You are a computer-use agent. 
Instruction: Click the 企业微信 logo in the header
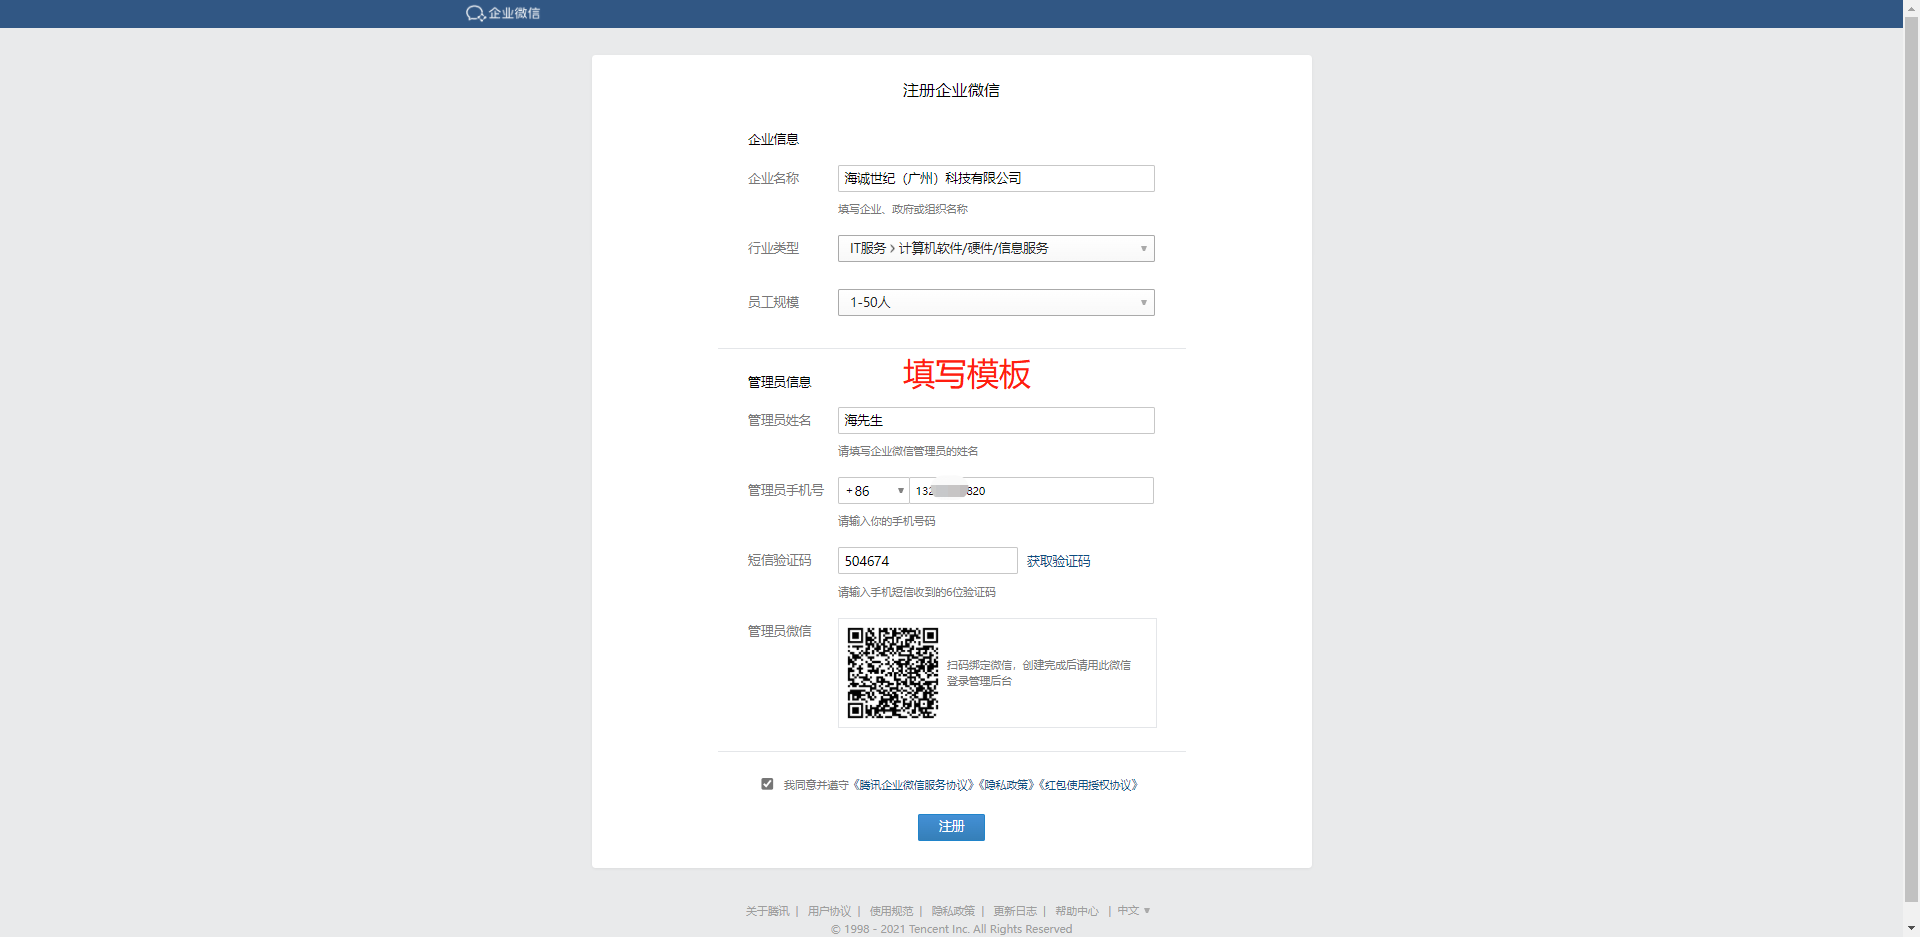[x=503, y=13]
